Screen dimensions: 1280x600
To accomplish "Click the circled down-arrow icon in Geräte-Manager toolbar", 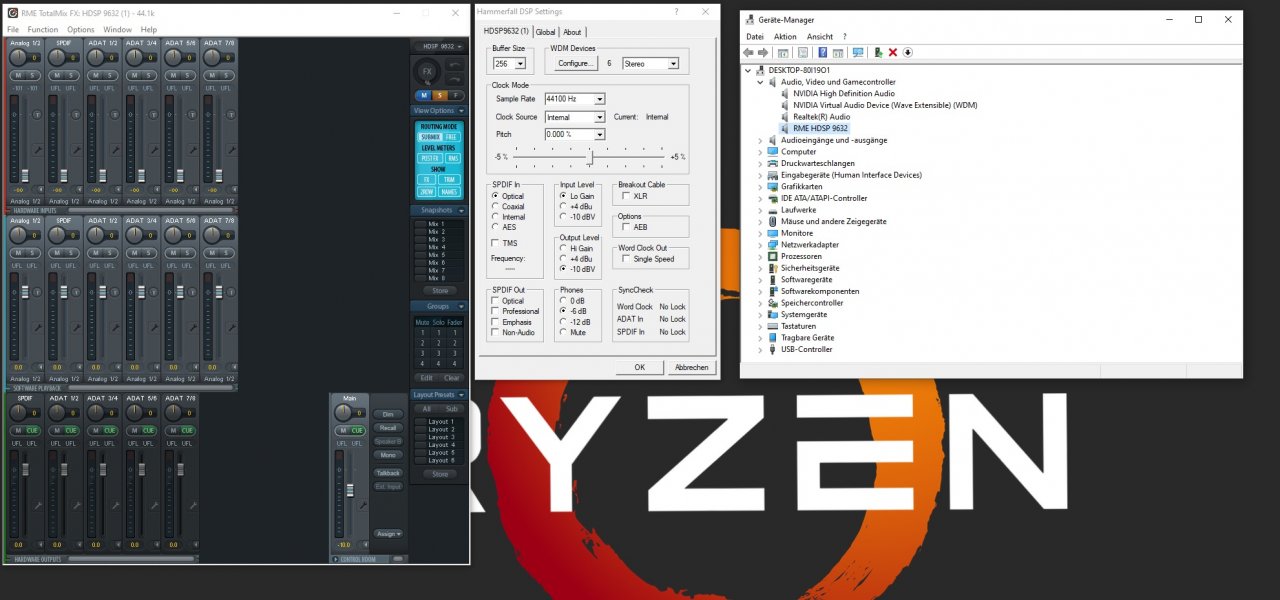I will [x=908, y=52].
